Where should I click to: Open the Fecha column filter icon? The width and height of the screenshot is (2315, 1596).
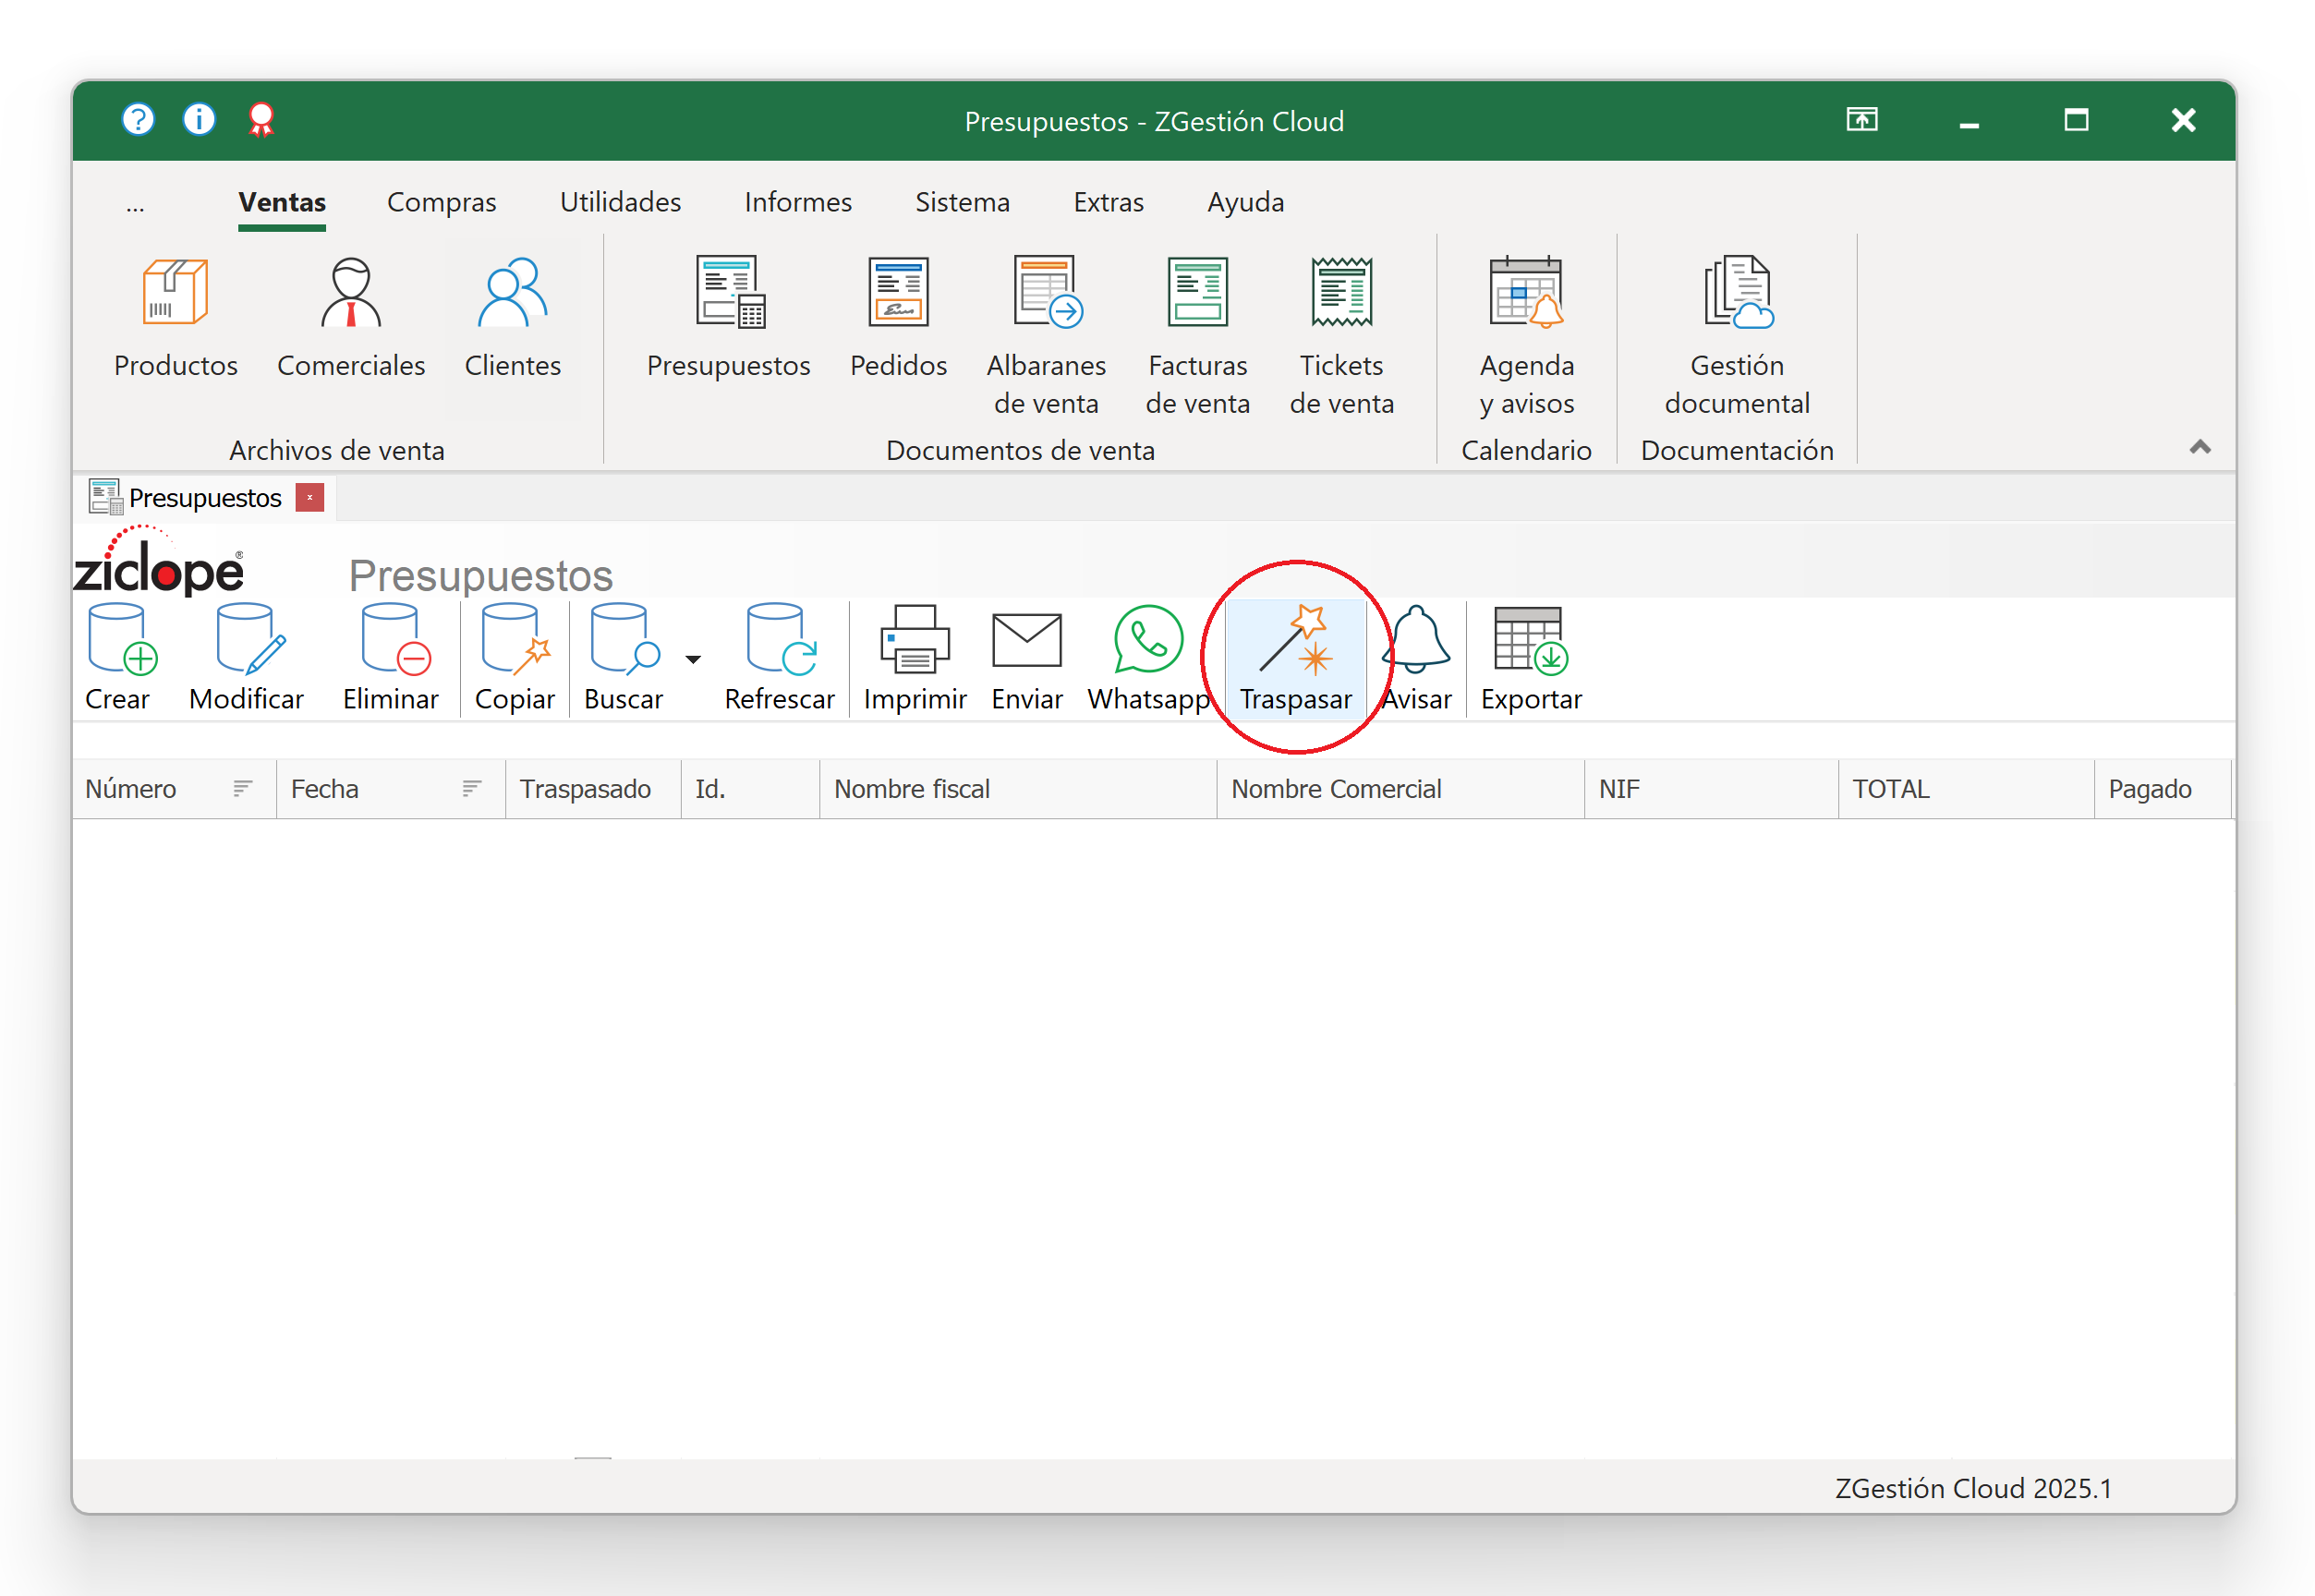coord(472,789)
